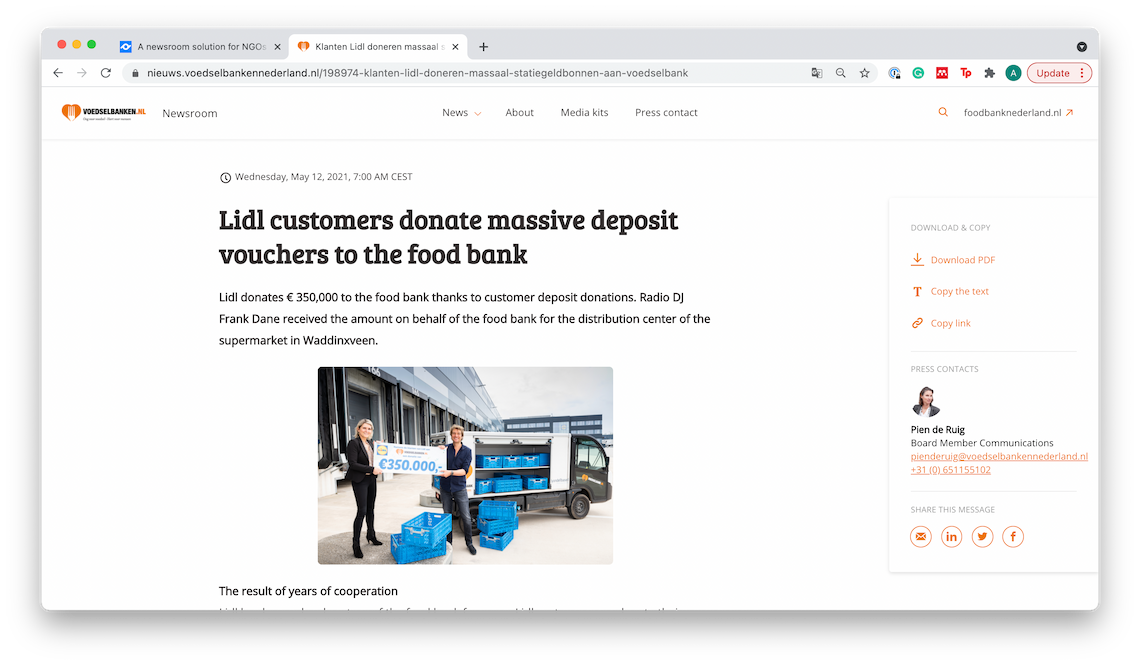Open the Update button's three-dot menu

tap(1082, 73)
